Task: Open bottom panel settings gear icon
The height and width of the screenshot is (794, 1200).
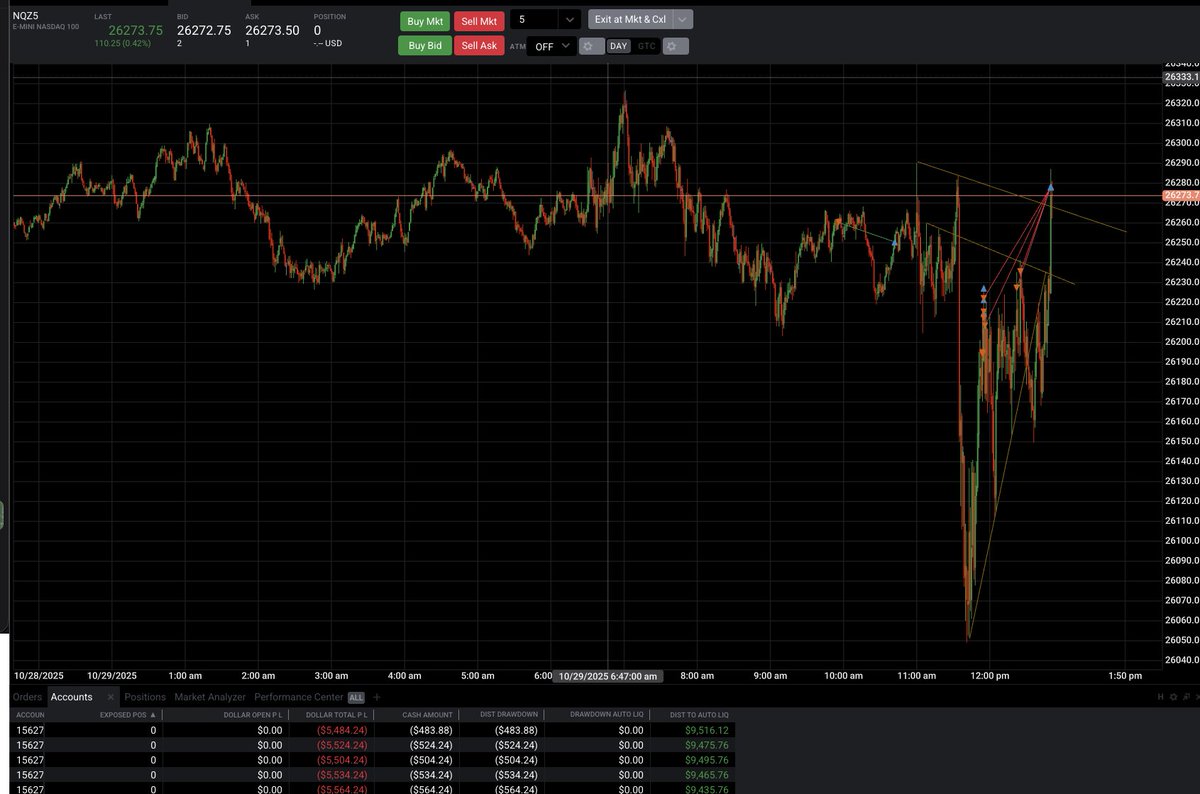Action: coord(1174,697)
